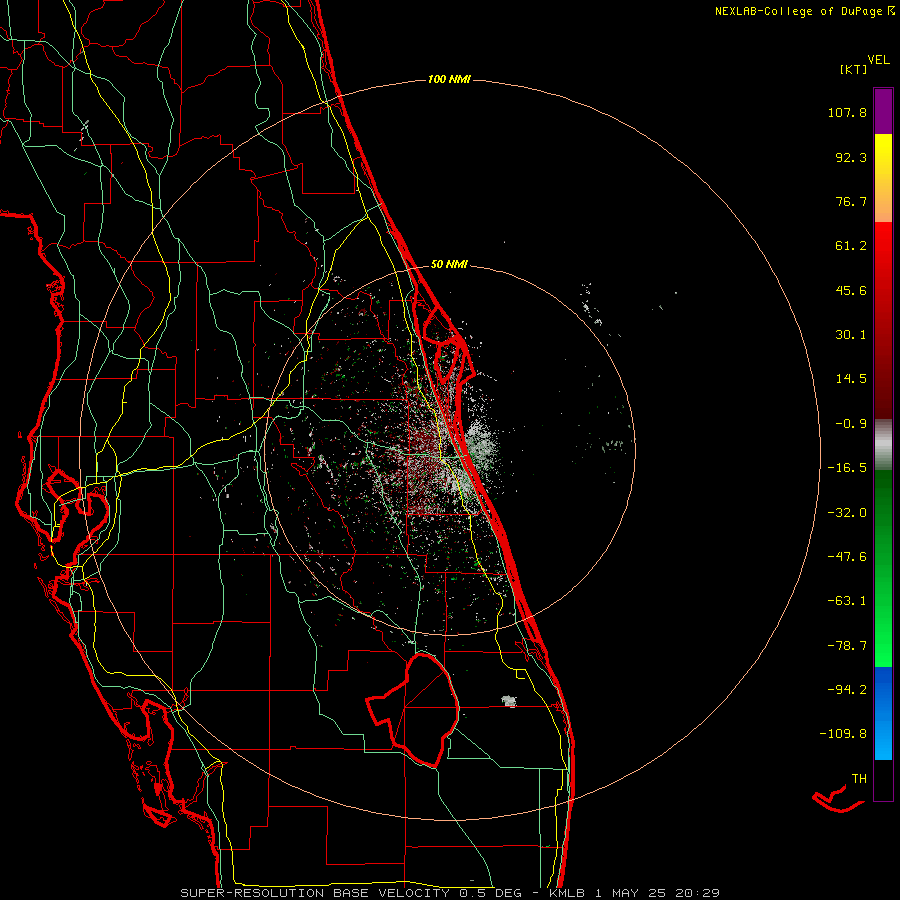900x900 pixels.
Task: Click the TH legend label
Action: [x=859, y=779]
